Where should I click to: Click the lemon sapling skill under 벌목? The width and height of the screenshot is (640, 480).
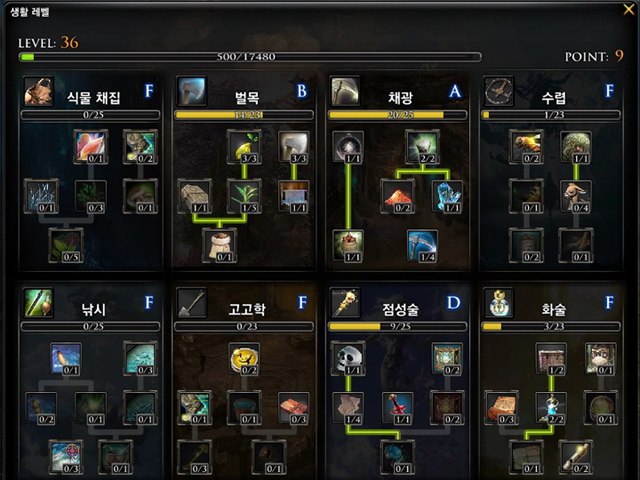click(244, 147)
